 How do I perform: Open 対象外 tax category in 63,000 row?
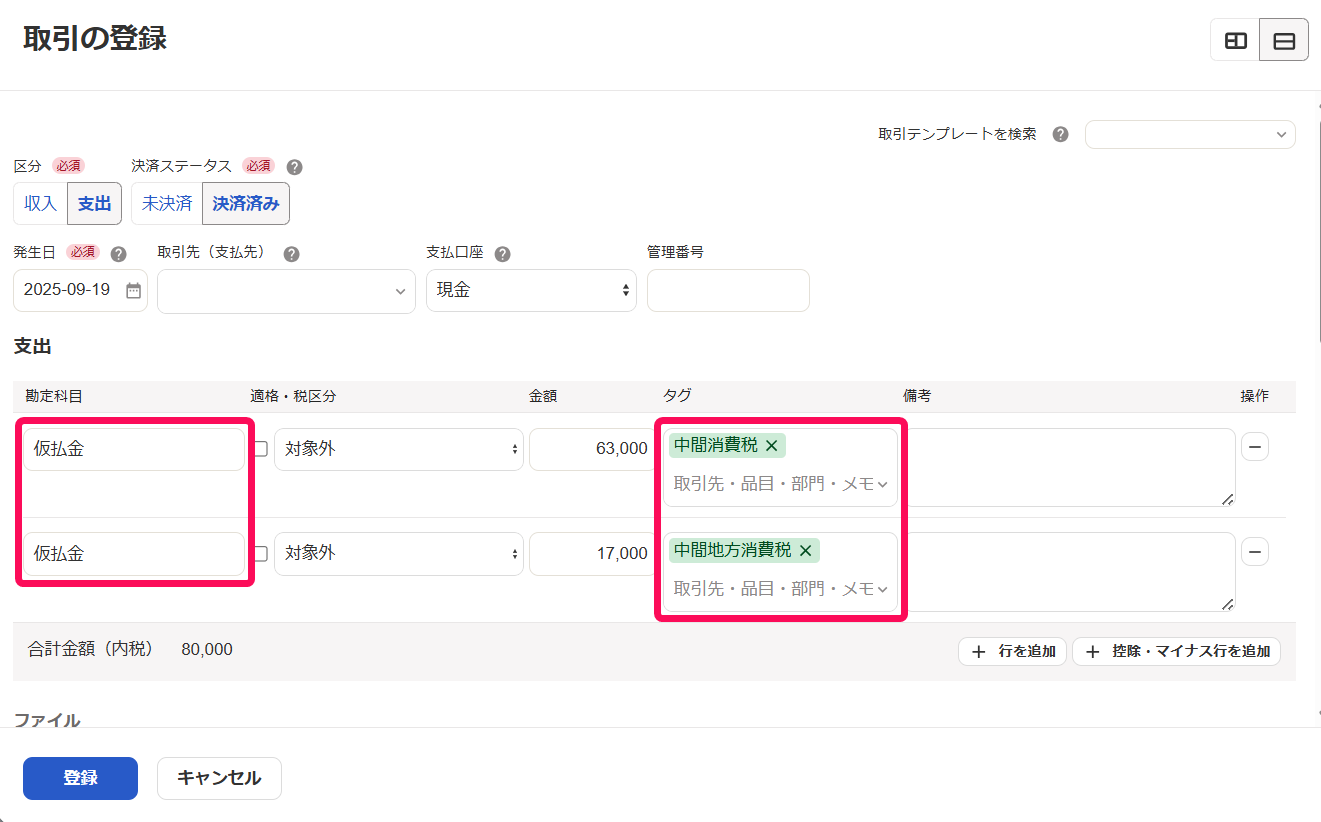pyautogui.click(x=398, y=449)
